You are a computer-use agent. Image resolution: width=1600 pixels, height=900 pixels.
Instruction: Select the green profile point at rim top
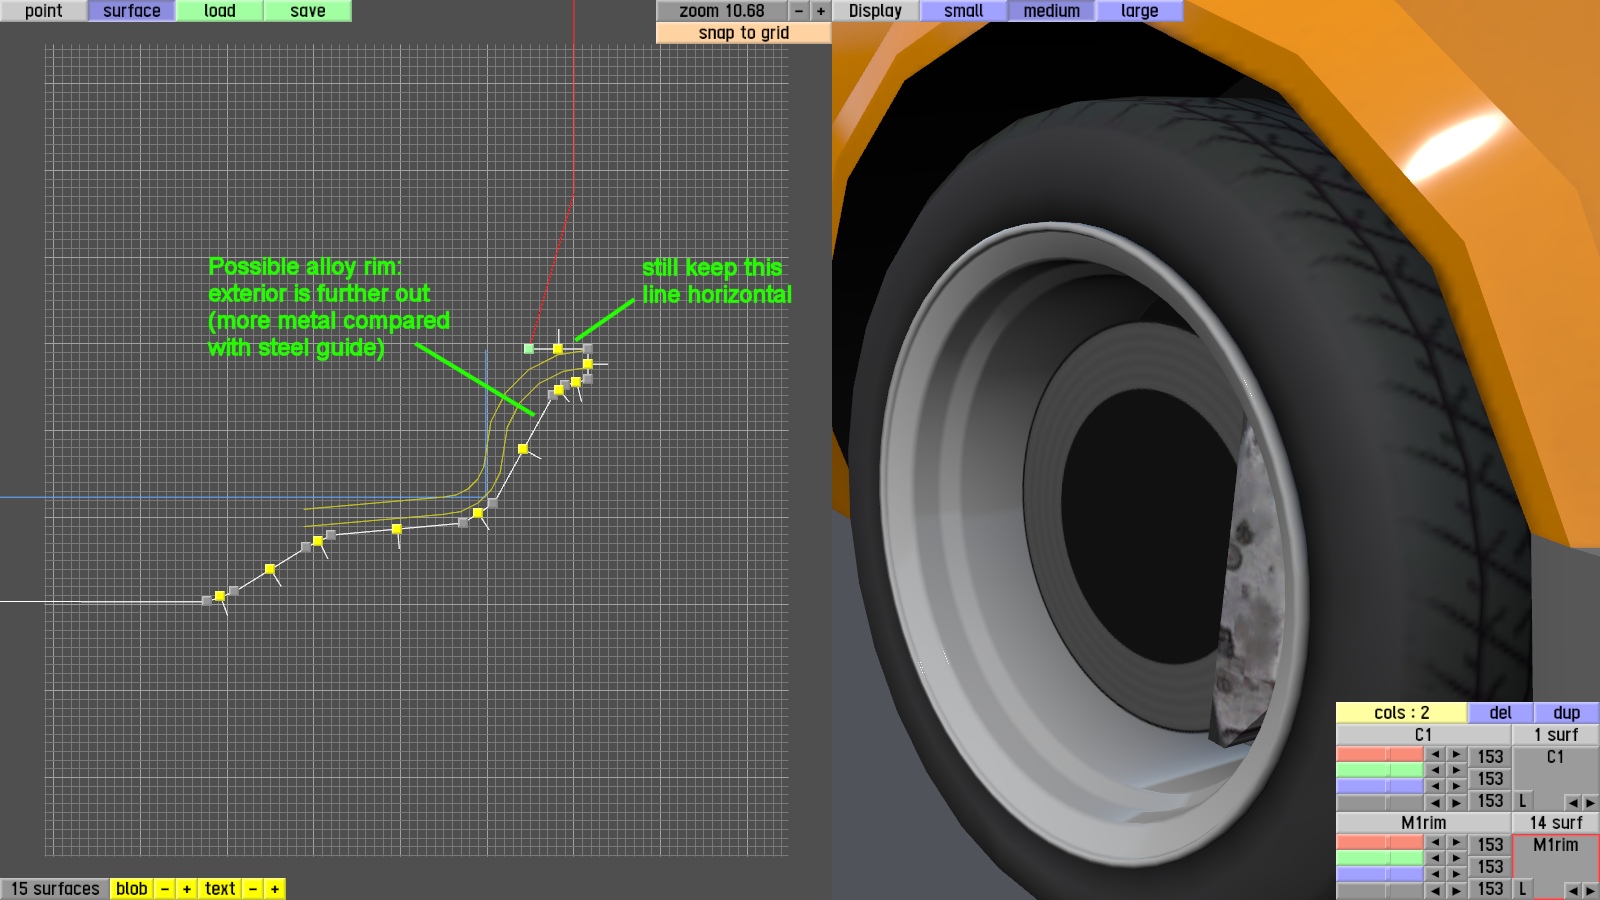pyautogui.click(x=529, y=349)
